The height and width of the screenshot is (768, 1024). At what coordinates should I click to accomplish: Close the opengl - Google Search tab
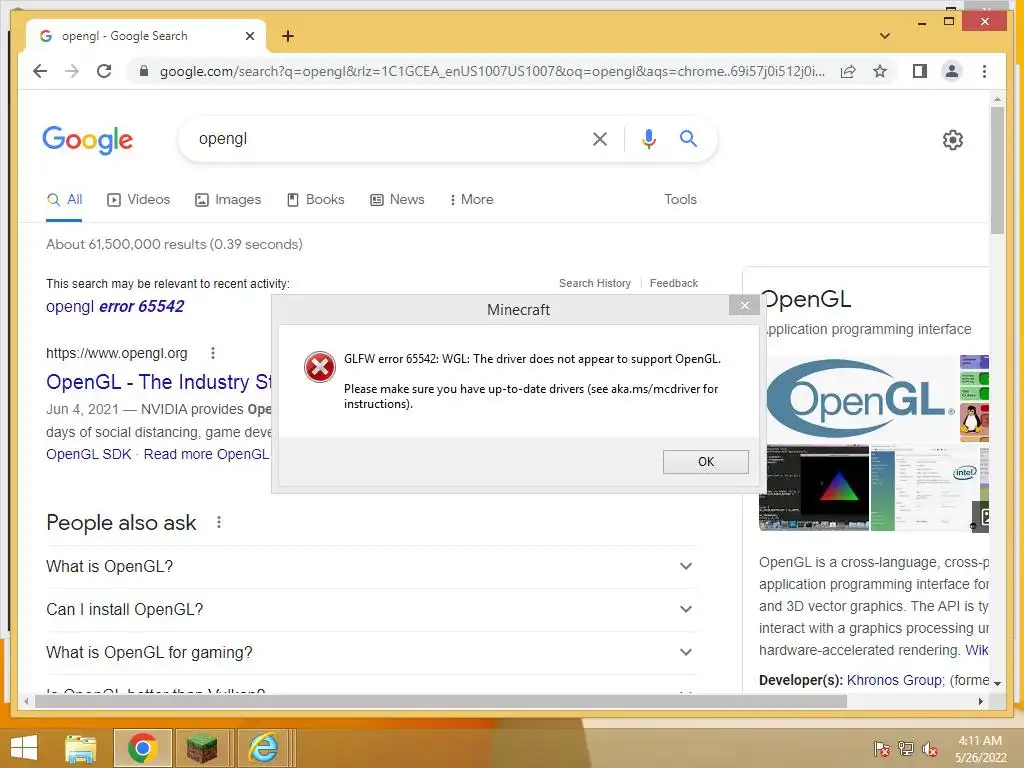click(x=249, y=36)
